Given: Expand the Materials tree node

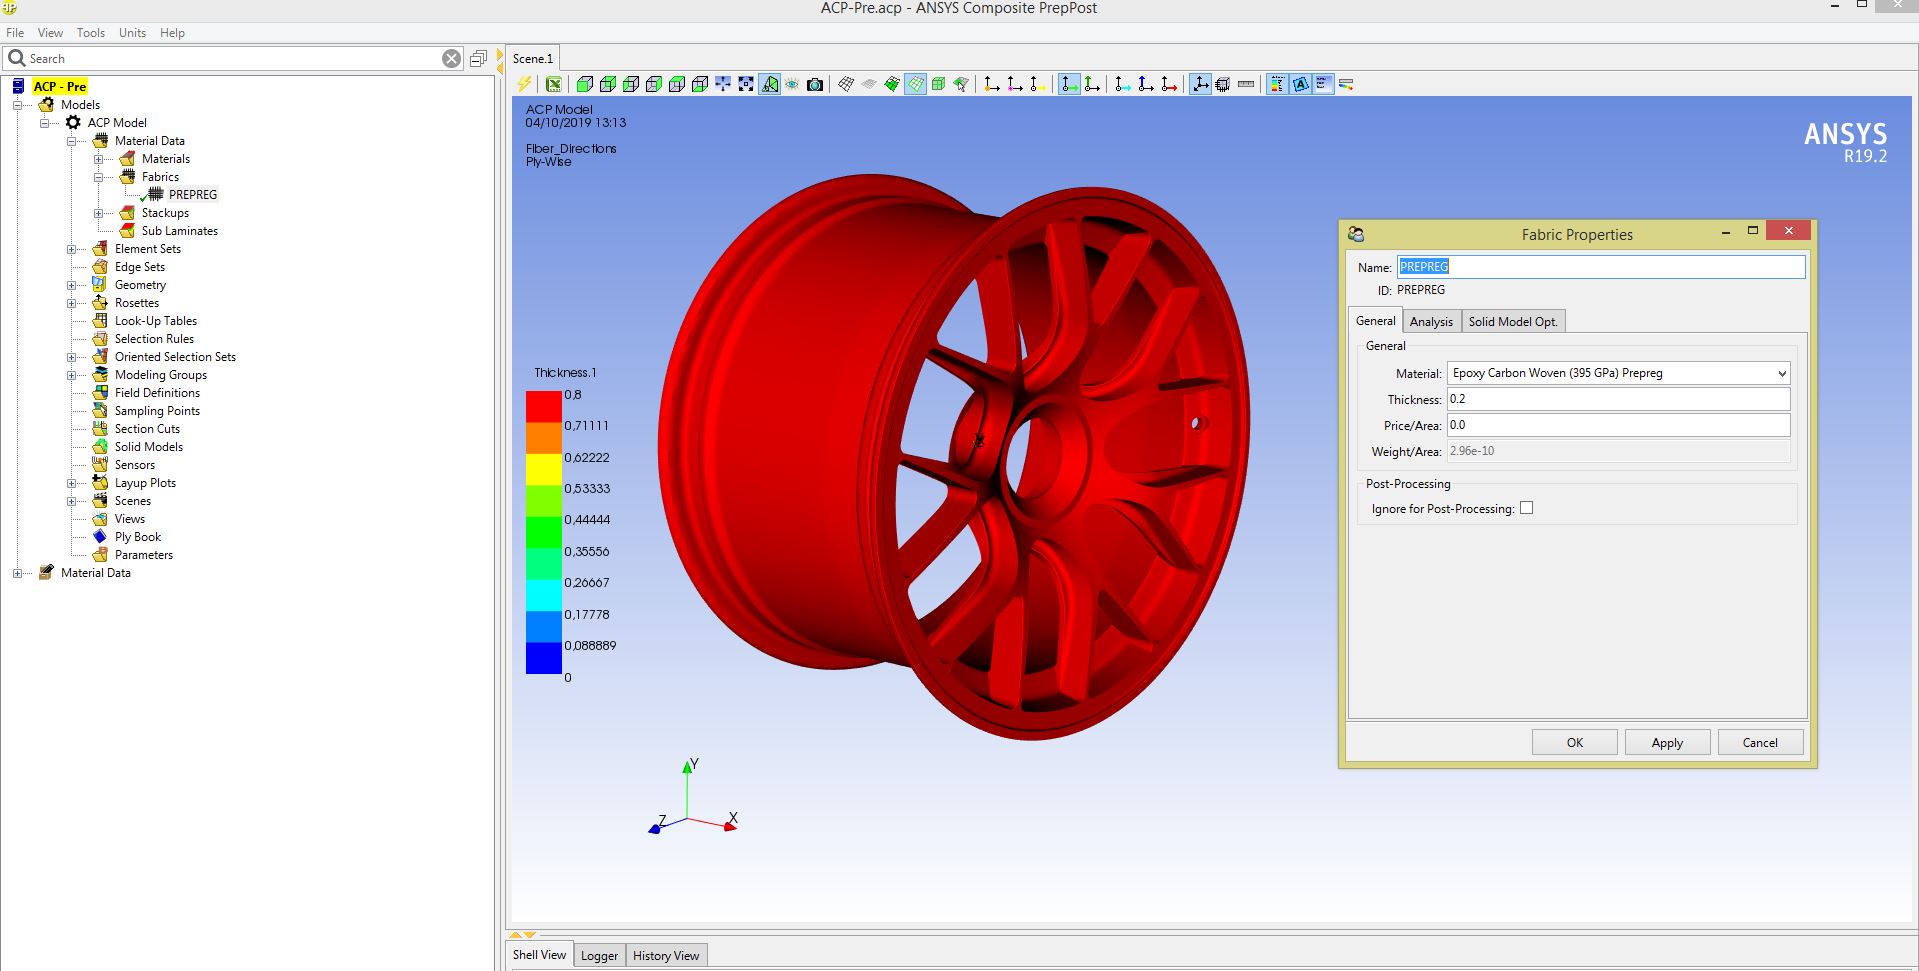Looking at the screenshot, I should click(98, 159).
